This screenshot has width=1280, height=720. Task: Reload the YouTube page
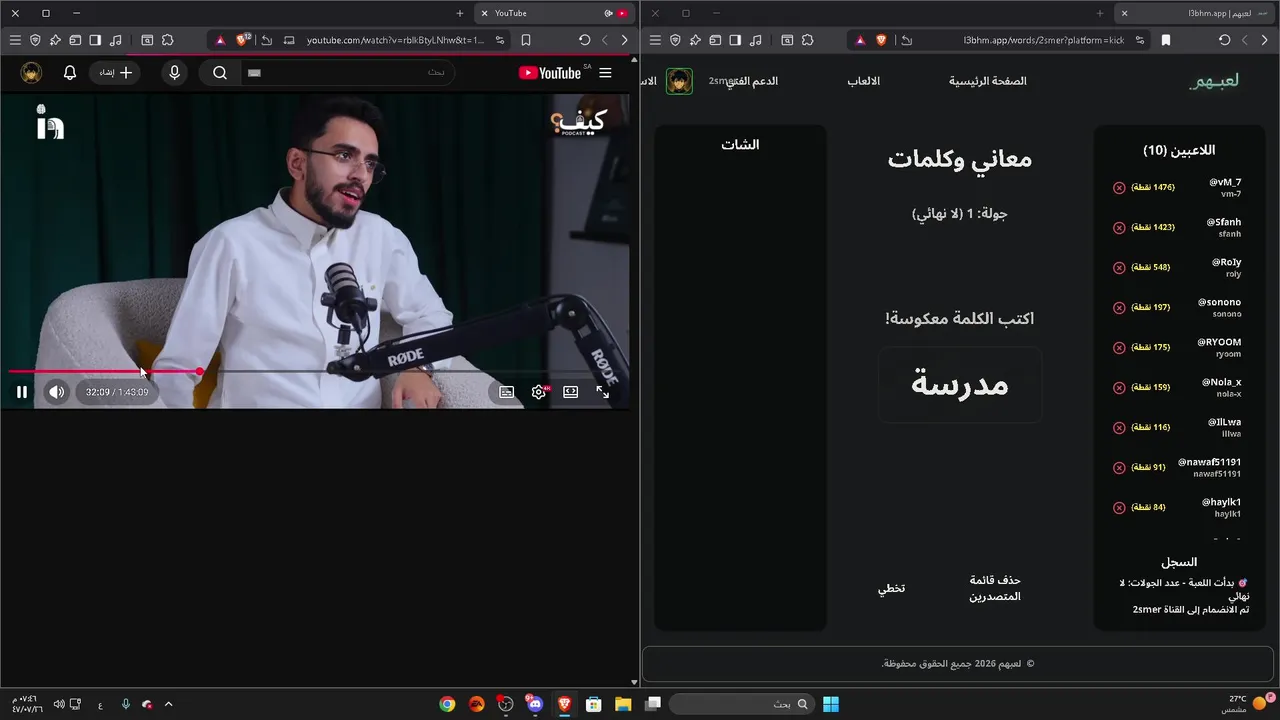585,40
